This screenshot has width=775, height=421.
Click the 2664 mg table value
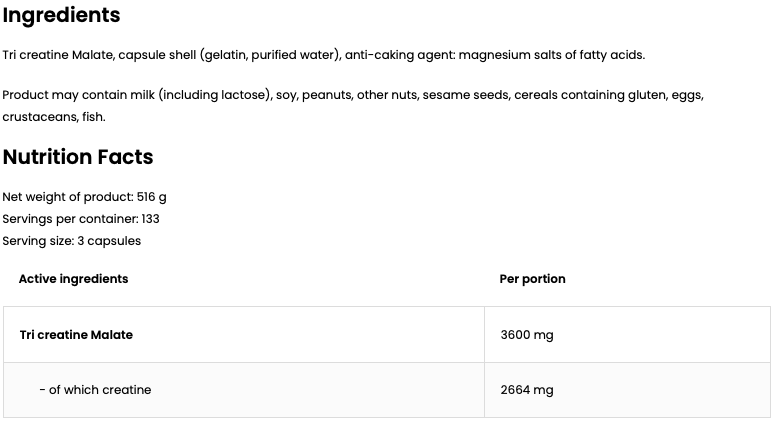click(x=526, y=390)
